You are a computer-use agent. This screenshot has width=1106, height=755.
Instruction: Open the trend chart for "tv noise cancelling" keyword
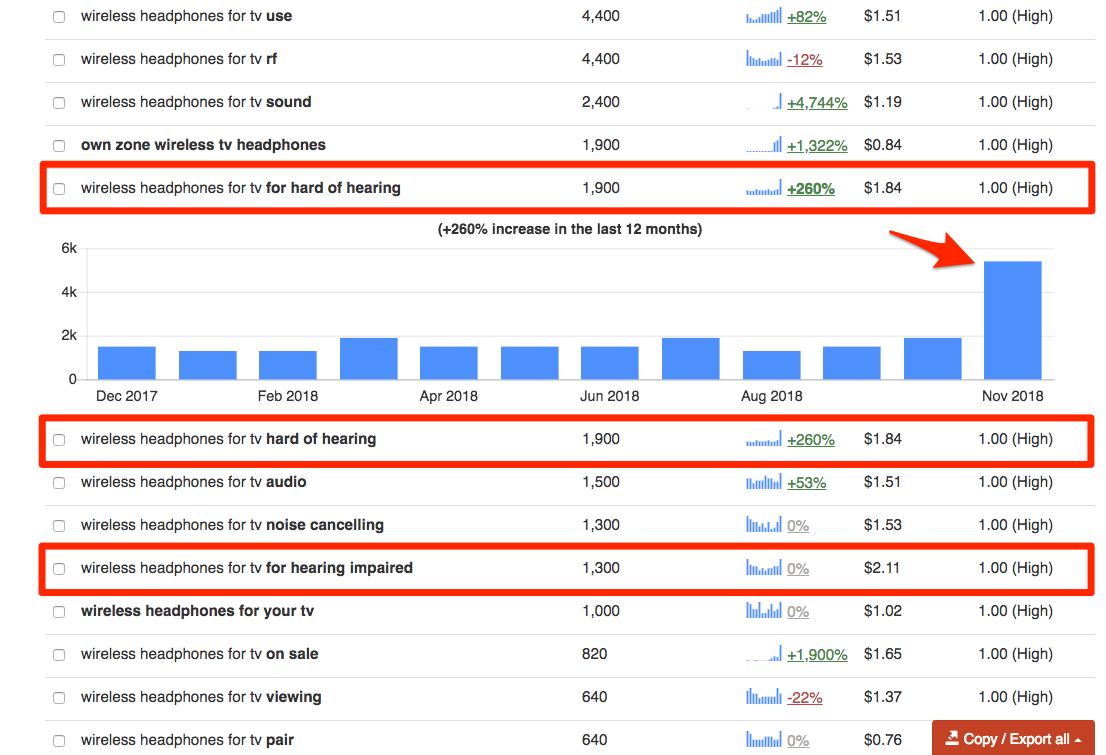click(762, 524)
